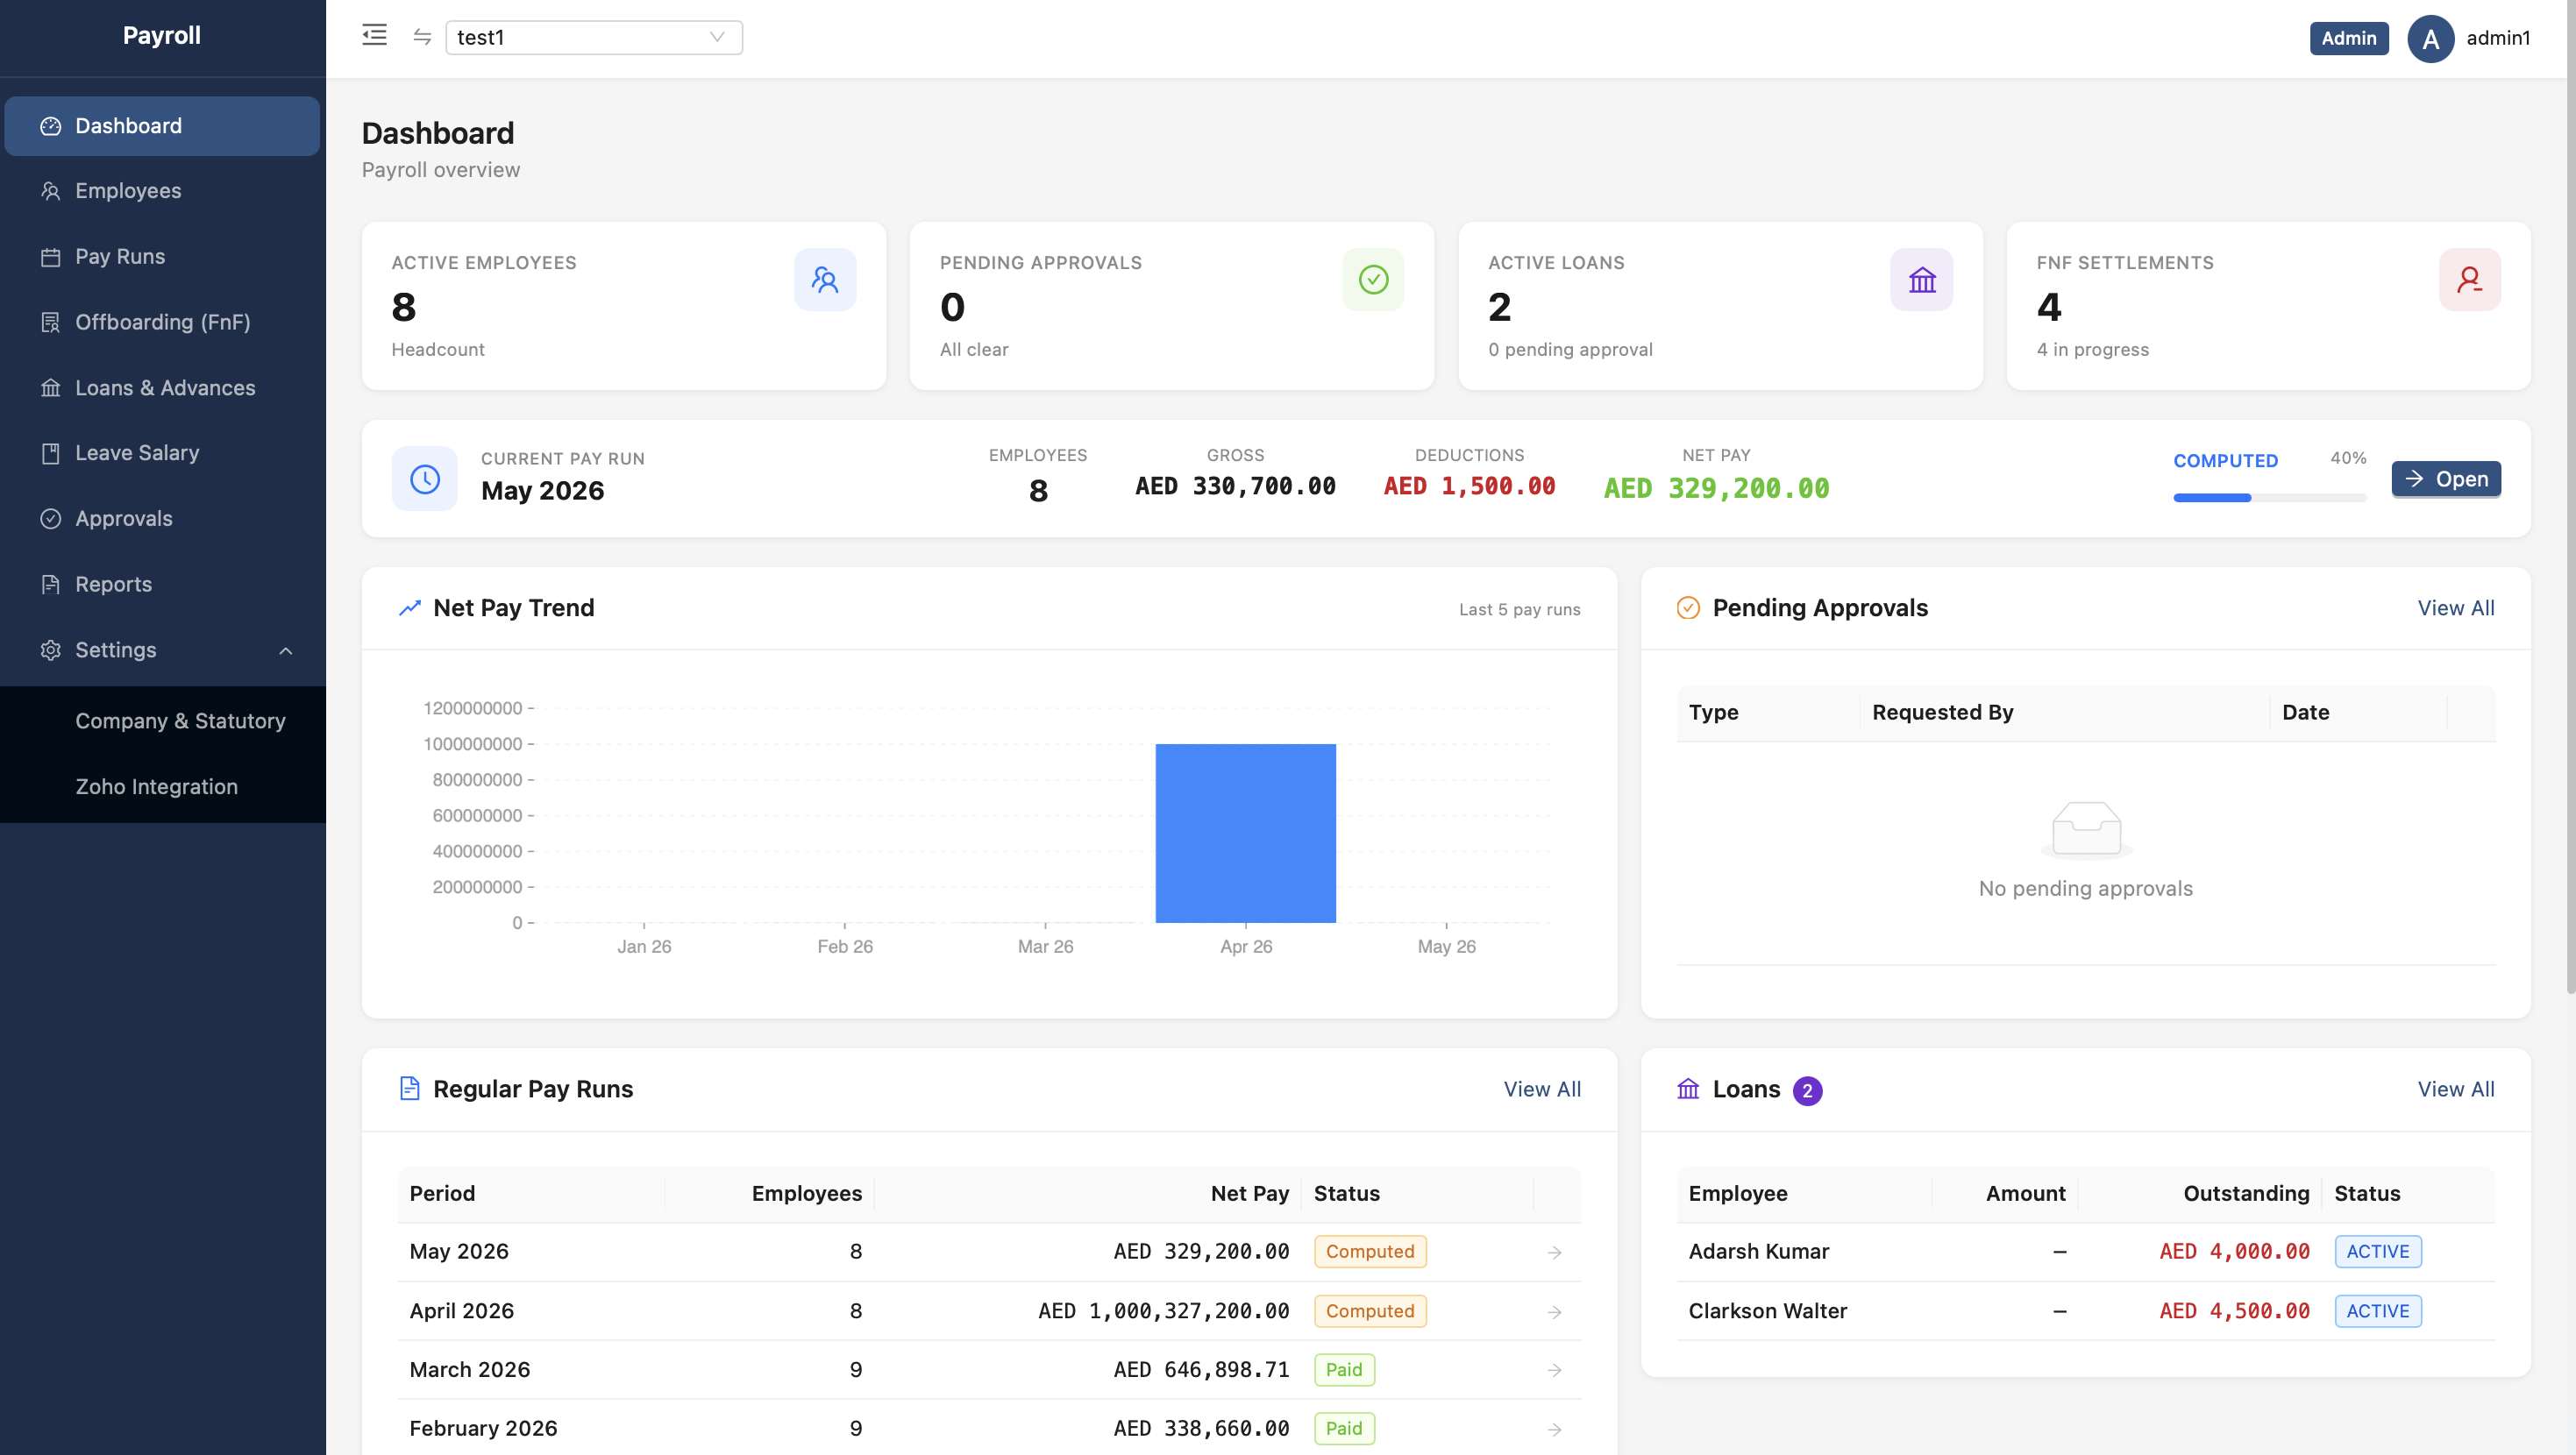This screenshot has width=2576, height=1455.
Task: Click AED 1,000,327,200.00 net pay cell
Action: click(x=1163, y=1311)
